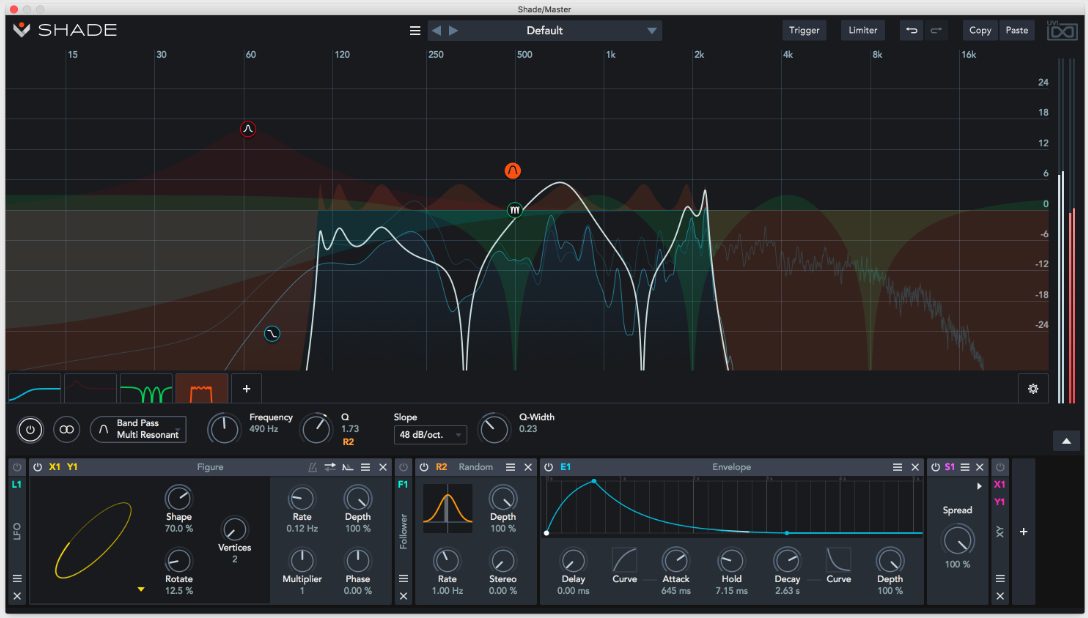Viewport: 1088px width, 618px height.
Task: Toggle the selected band power button
Action: pyautogui.click(x=30, y=430)
